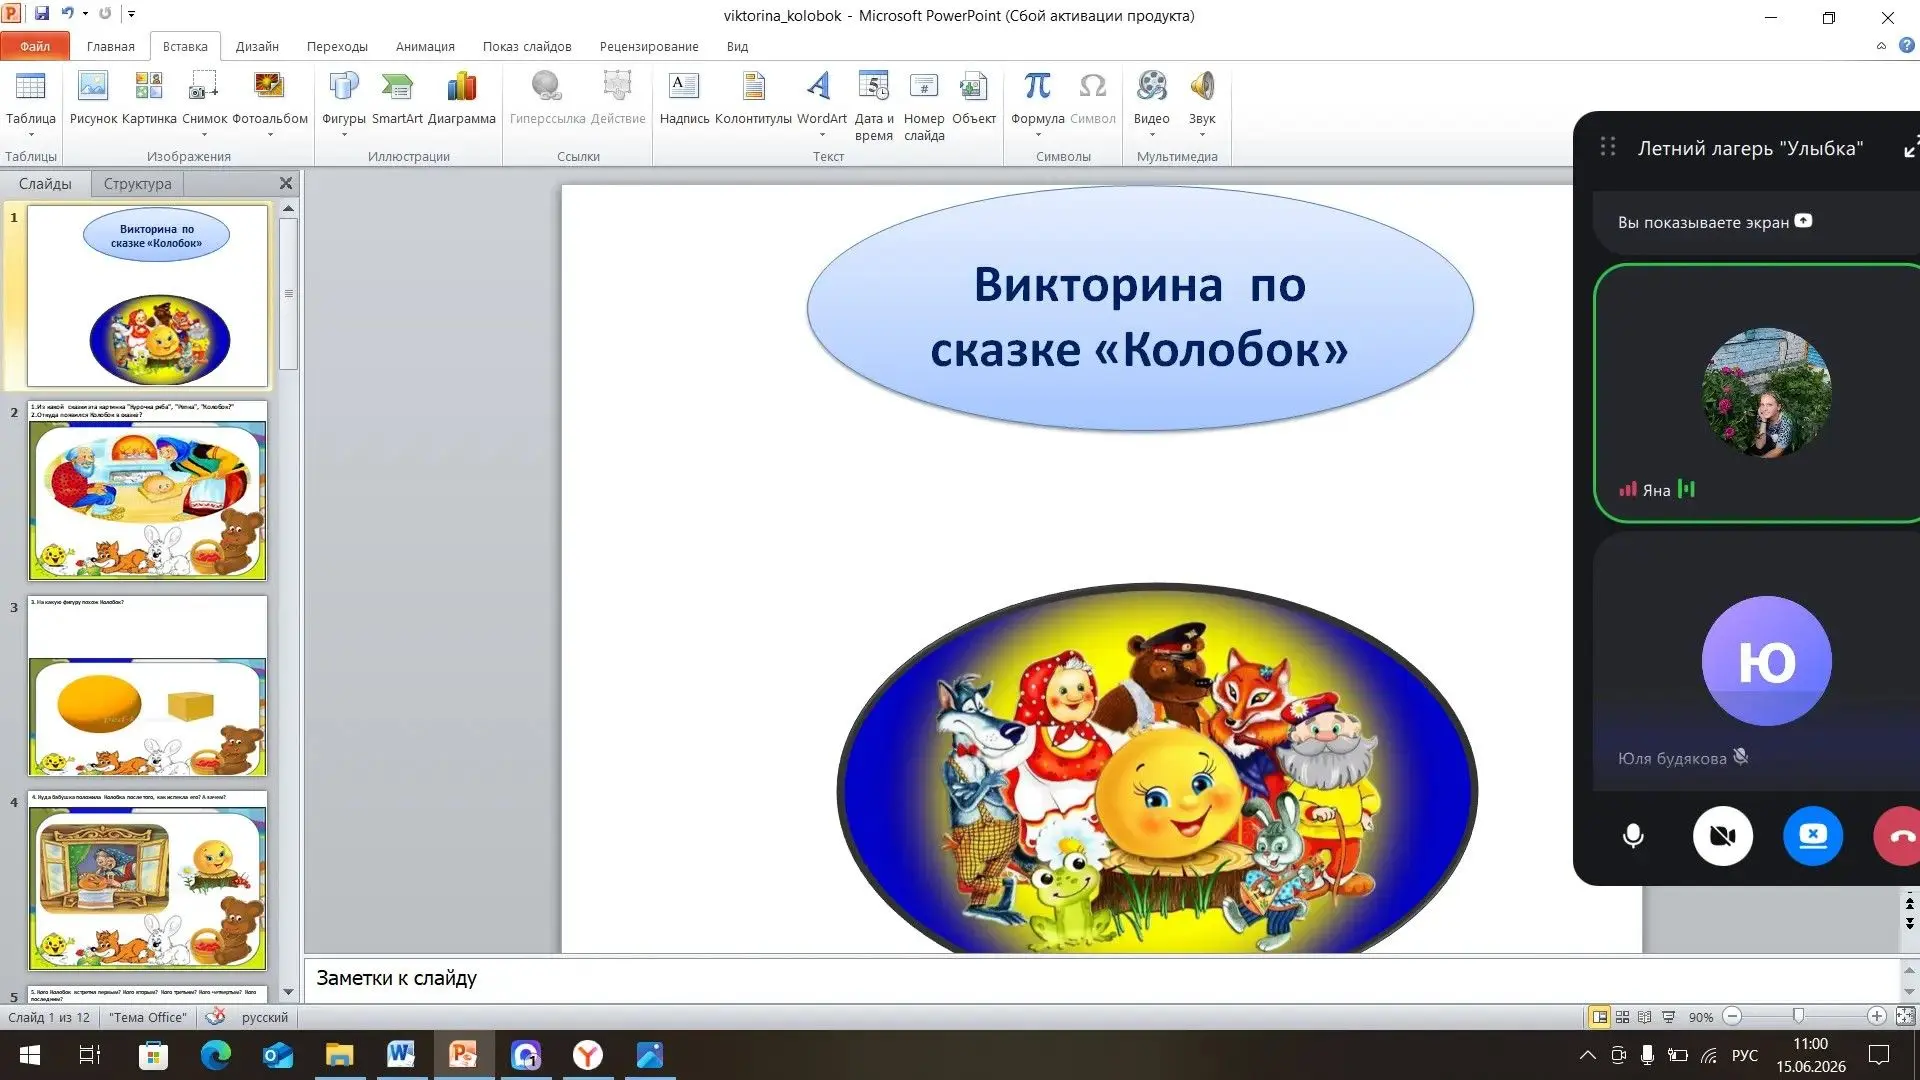Switch to reading view in the status bar
Screen dimensions: 1920x1080
1645,1017
